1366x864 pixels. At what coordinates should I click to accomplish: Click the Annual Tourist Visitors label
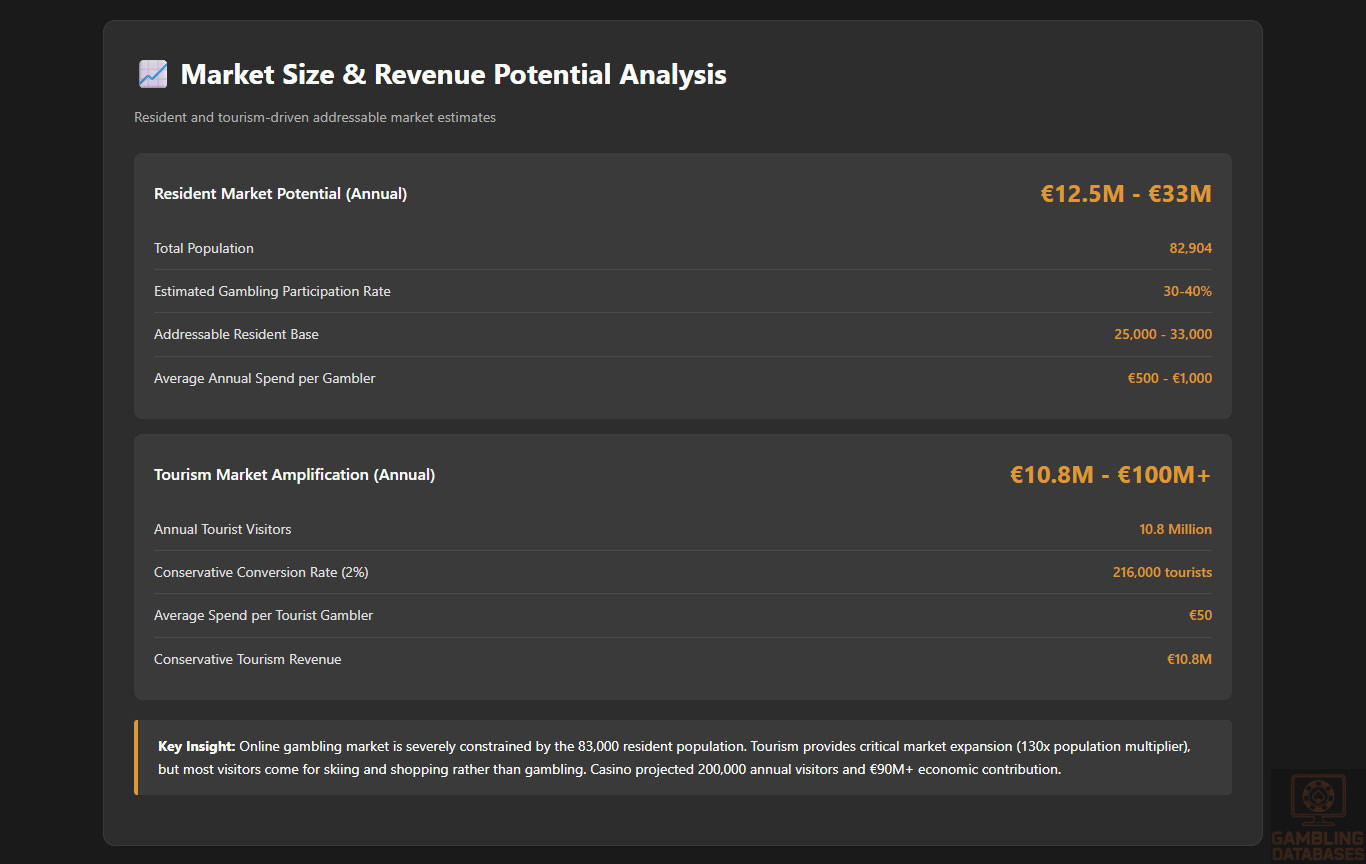pyautogui.click(x=223, y=529)
